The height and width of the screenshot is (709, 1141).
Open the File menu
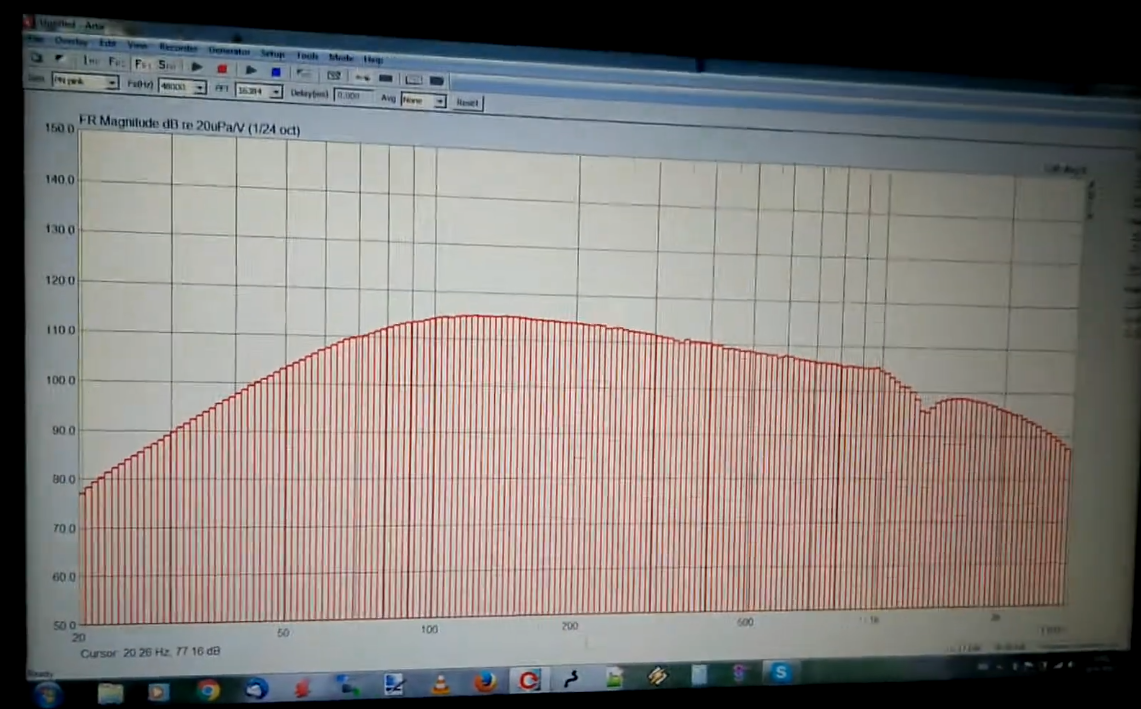point(34,39)
